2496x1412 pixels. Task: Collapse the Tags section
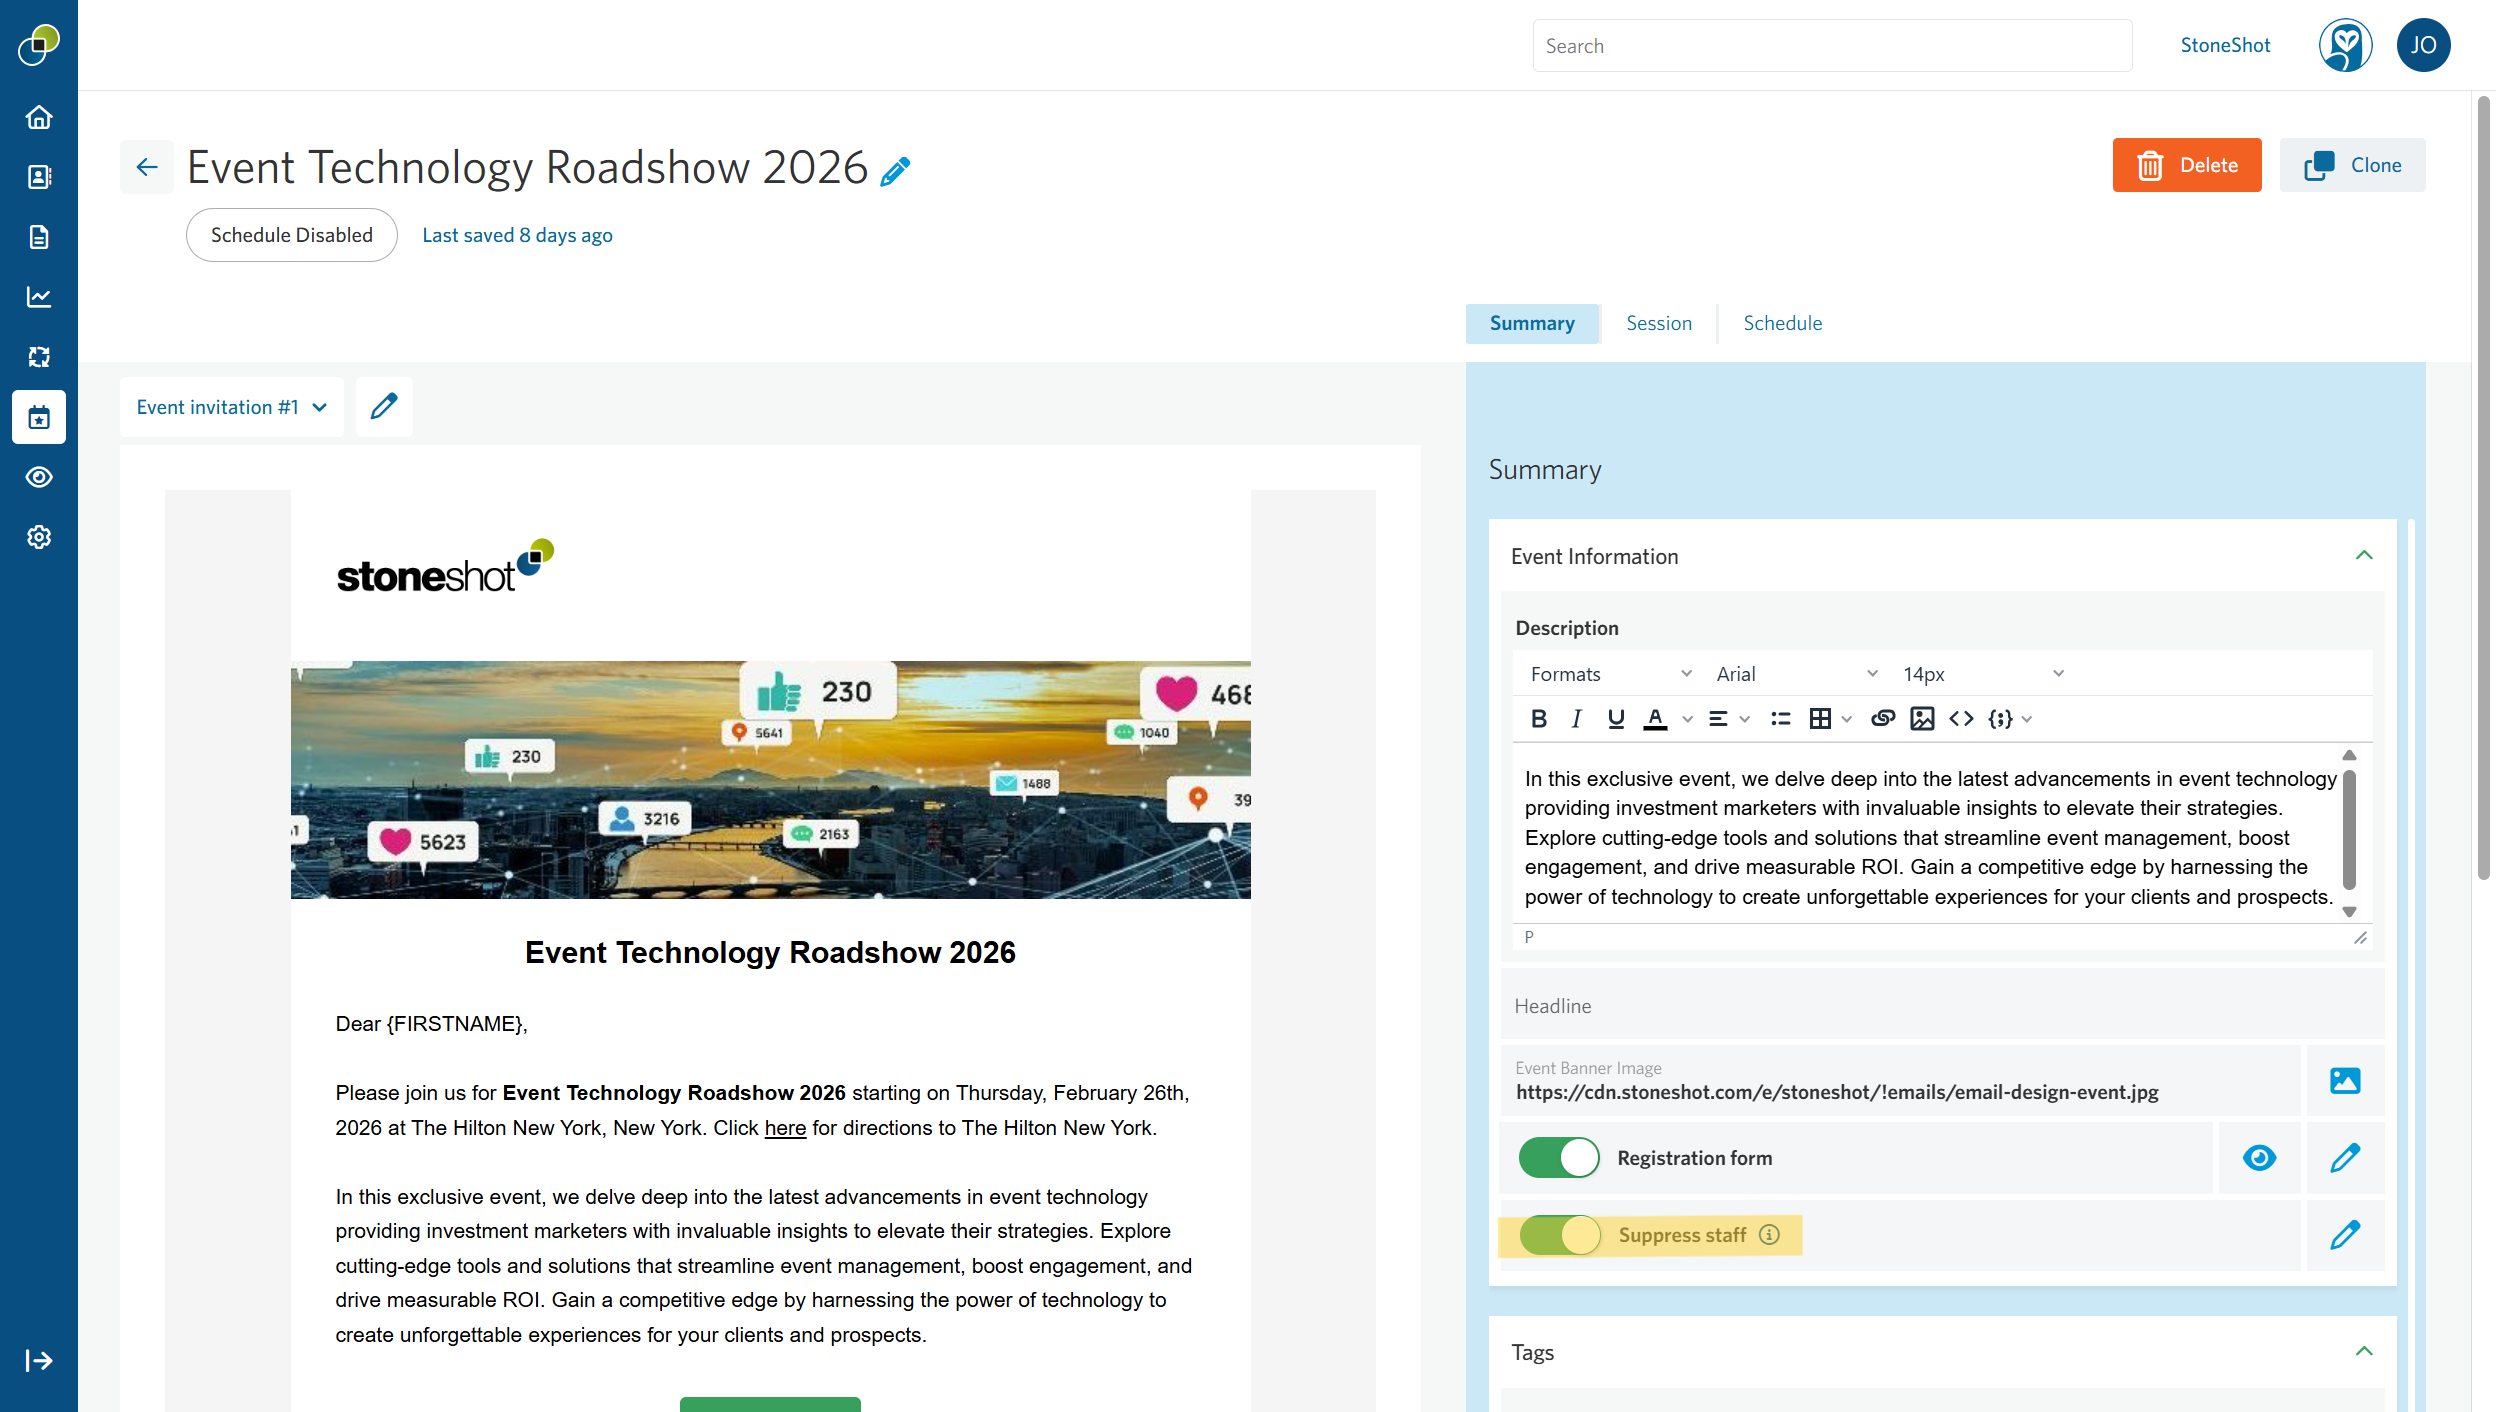2364,1351
